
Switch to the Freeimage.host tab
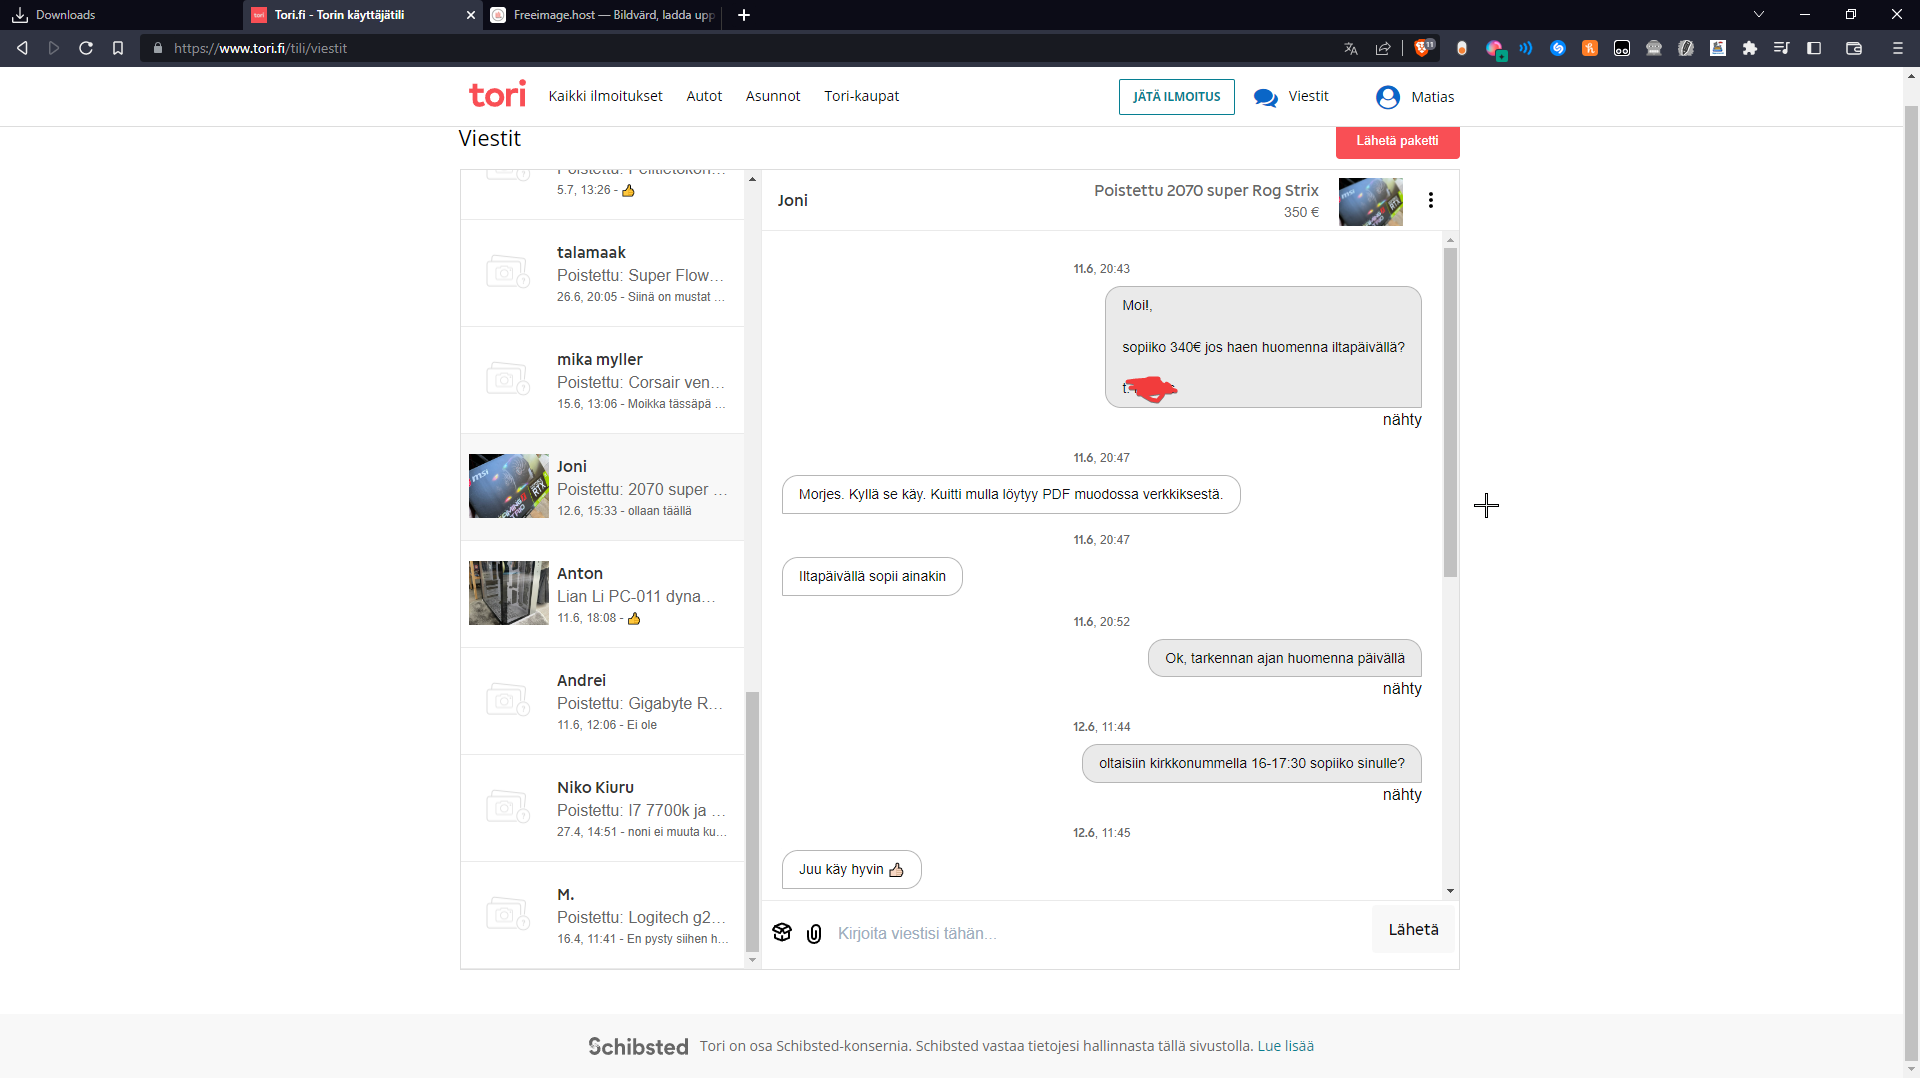(x=605, y=15)
